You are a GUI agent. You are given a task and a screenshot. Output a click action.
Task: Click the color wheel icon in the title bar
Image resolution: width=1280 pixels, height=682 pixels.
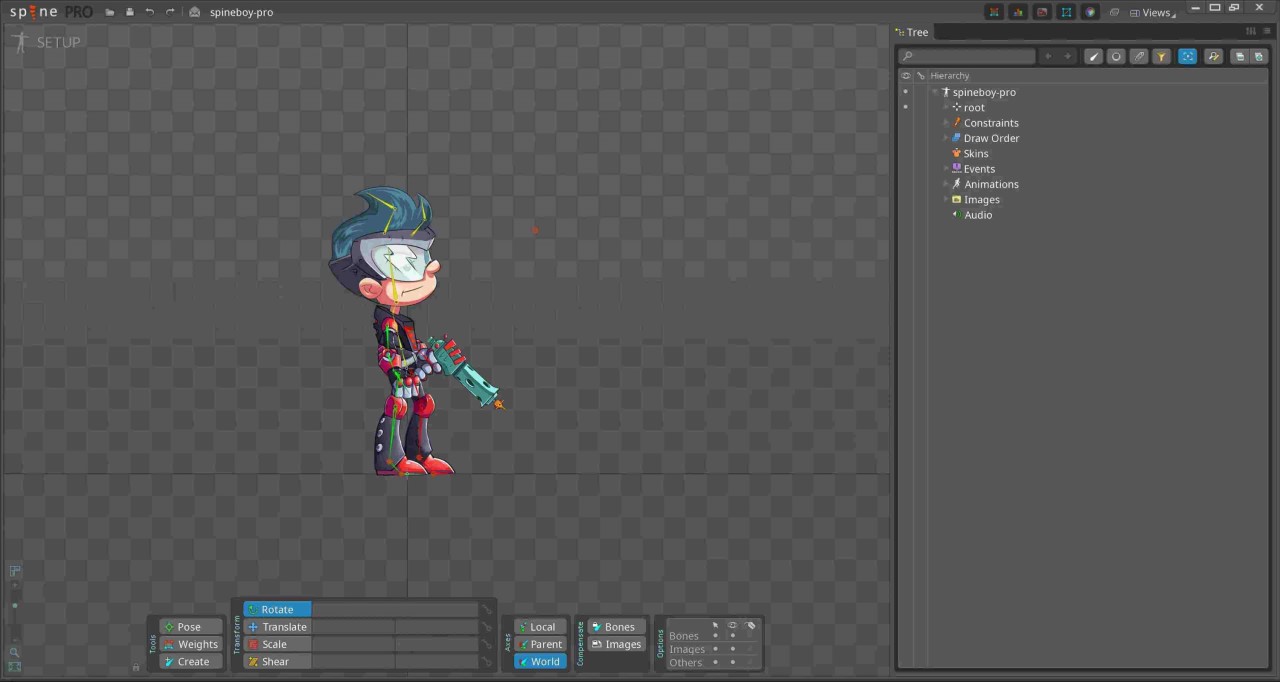[x=1090, y=12]
